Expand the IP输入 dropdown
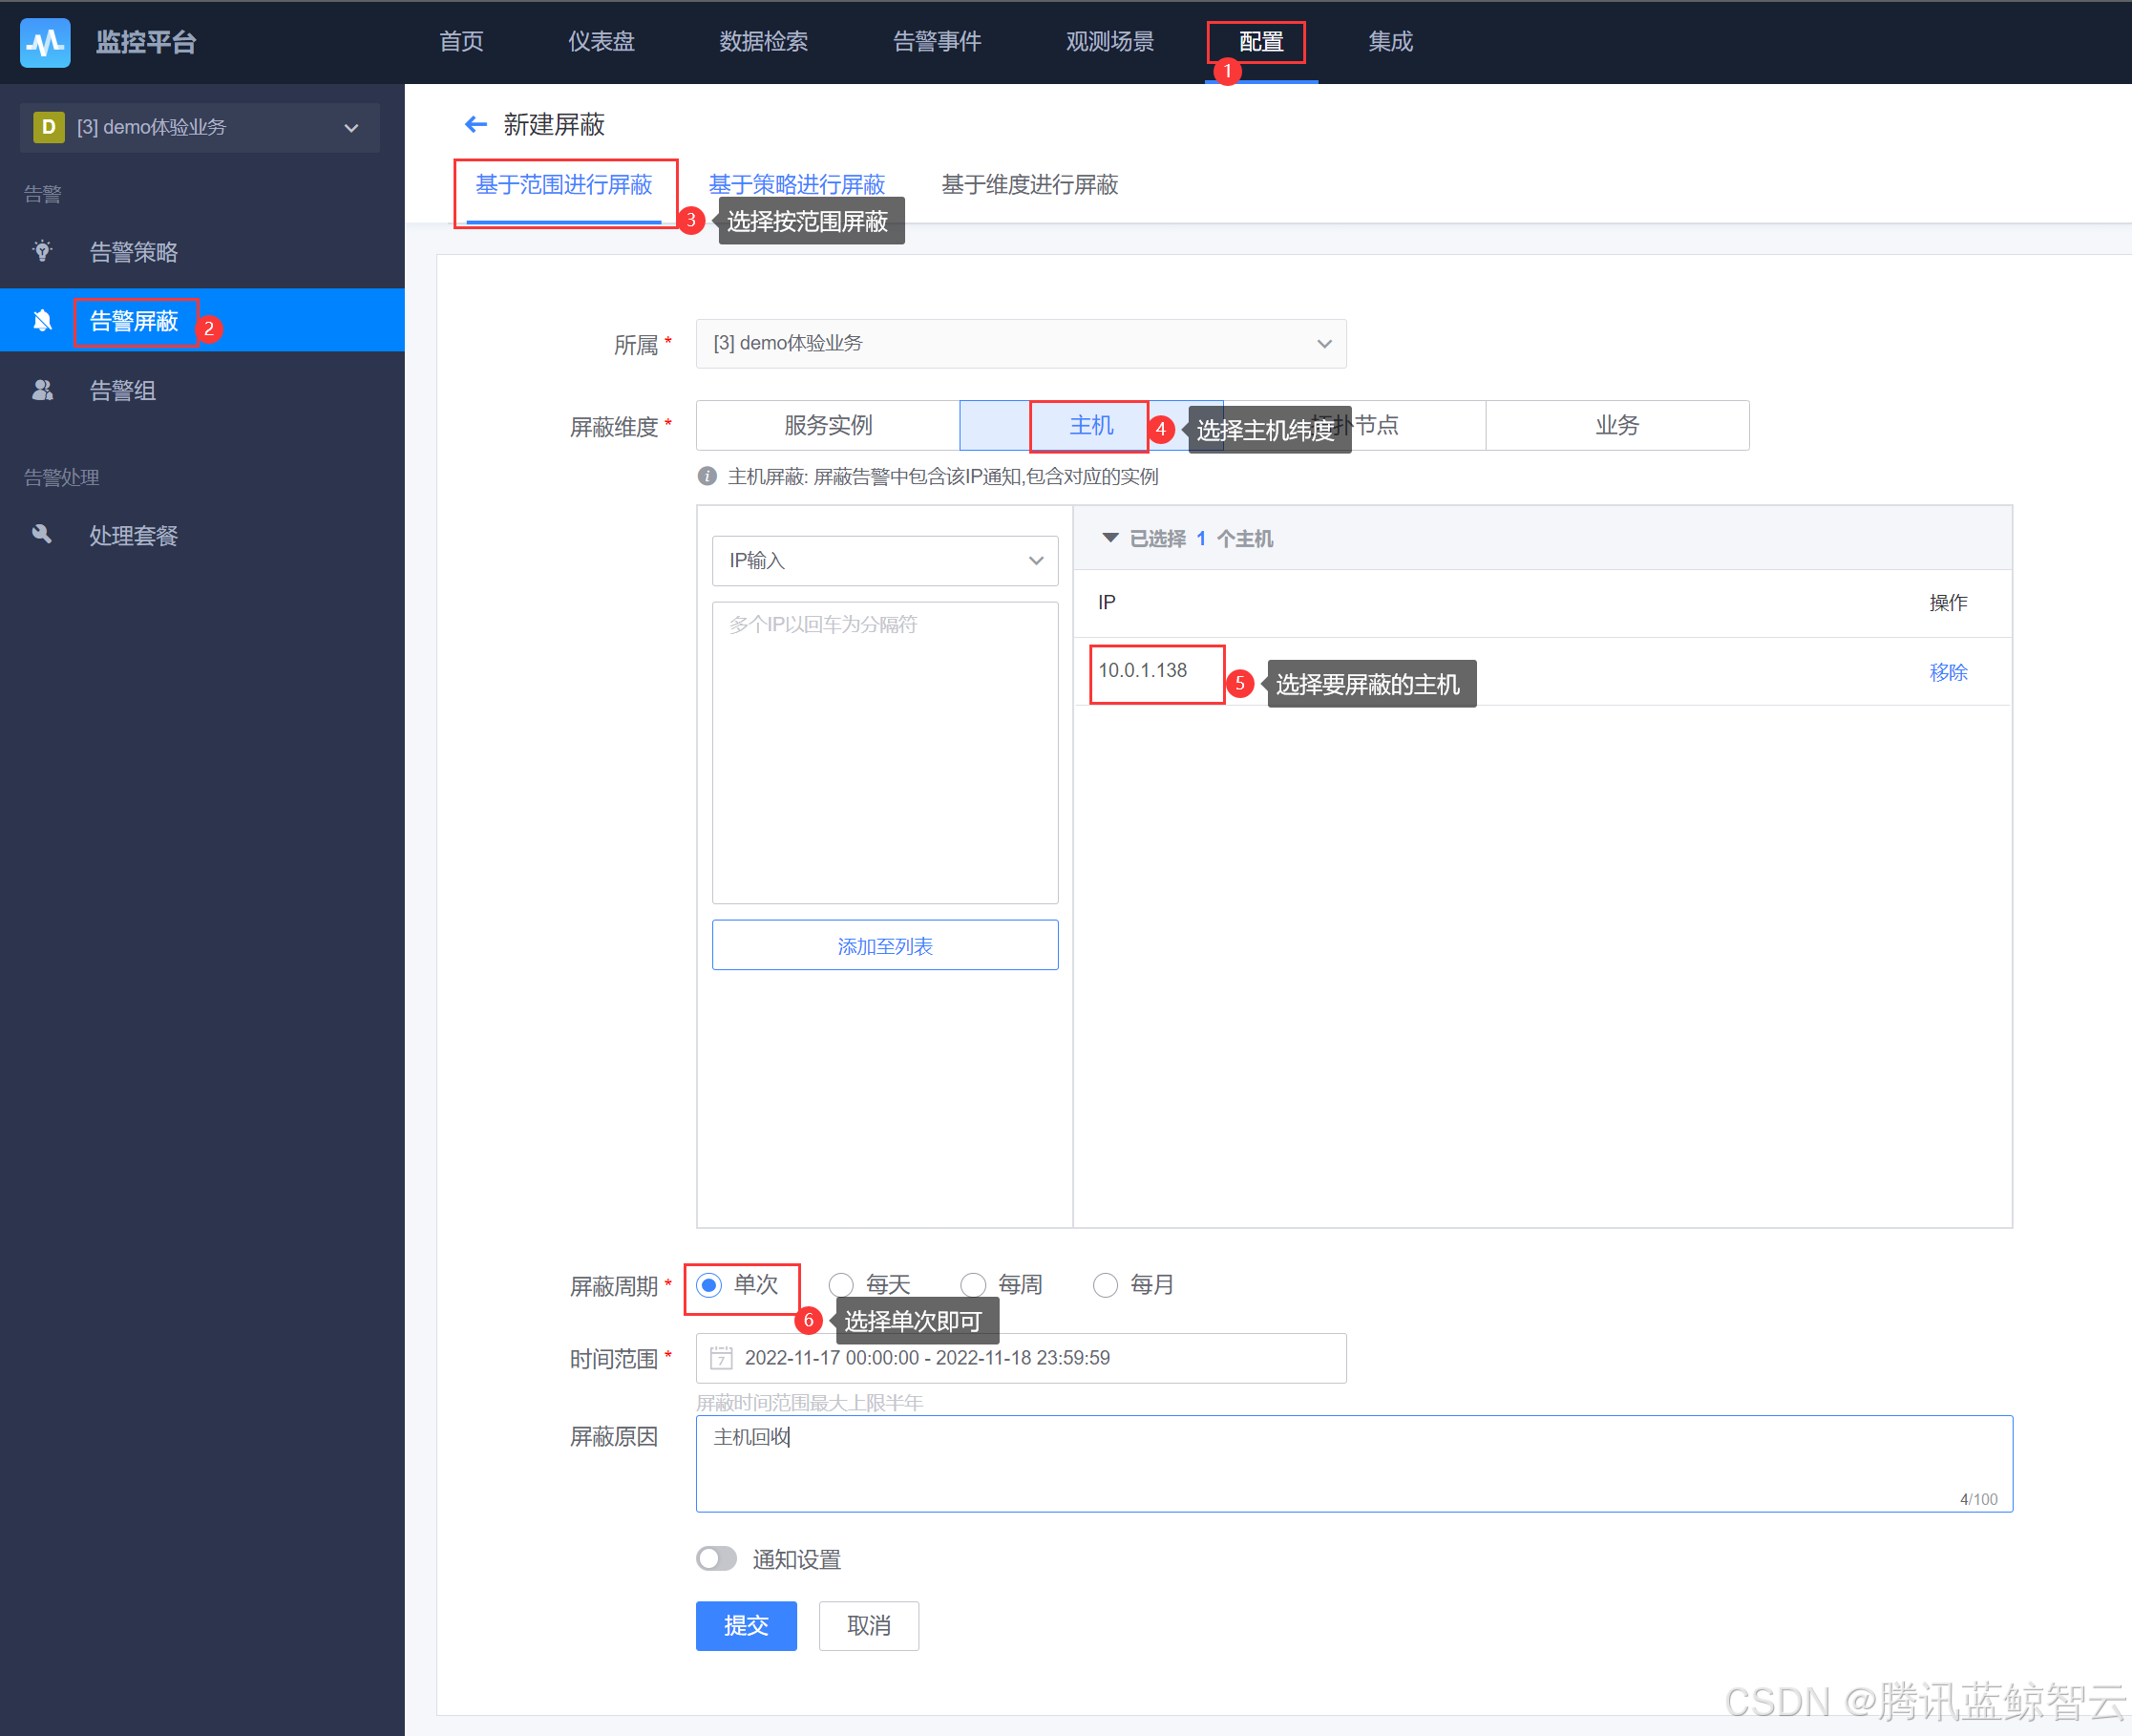2132x1736 pixels. click(x=884, y=560)
